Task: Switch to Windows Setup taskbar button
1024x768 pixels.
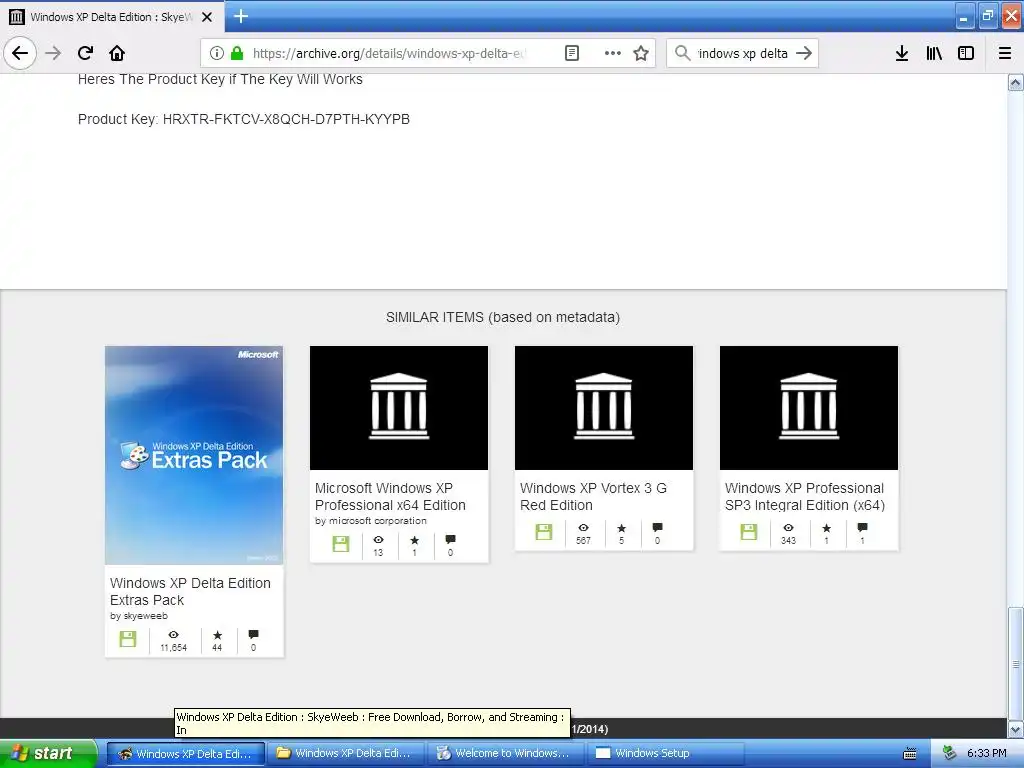Action: [665, 753]
